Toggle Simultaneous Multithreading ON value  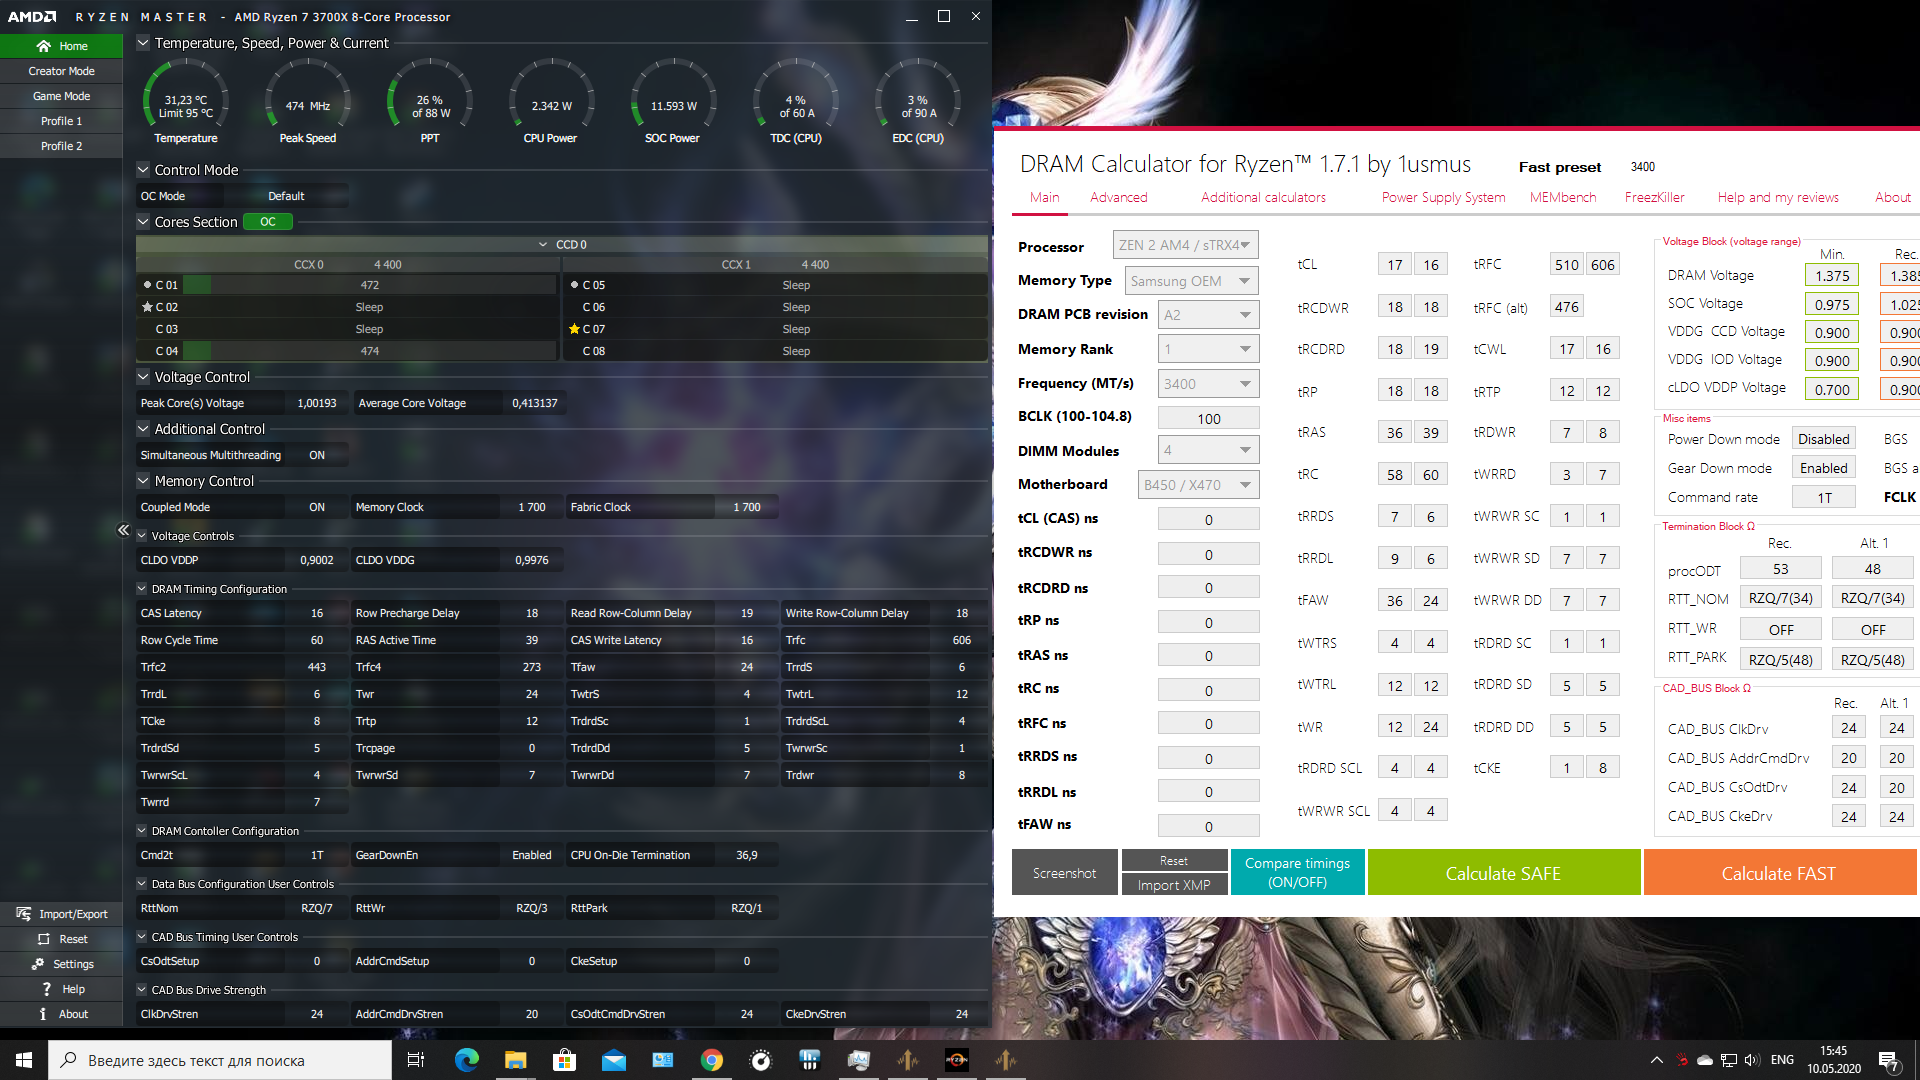point(316,455)
